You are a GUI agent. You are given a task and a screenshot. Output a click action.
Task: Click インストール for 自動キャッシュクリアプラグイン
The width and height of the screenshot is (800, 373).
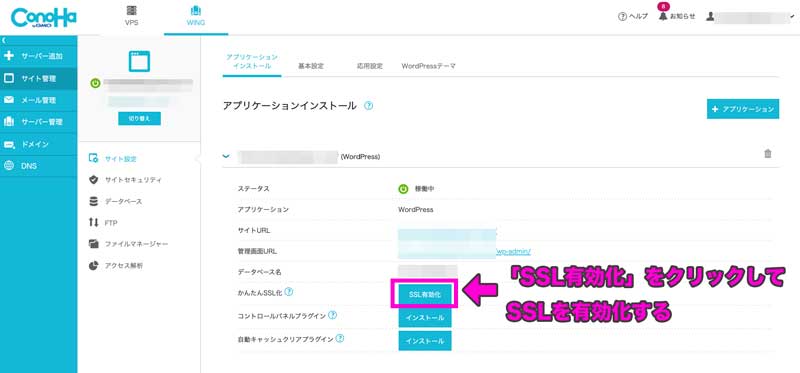pyautogui.click(x=425, y=341)
